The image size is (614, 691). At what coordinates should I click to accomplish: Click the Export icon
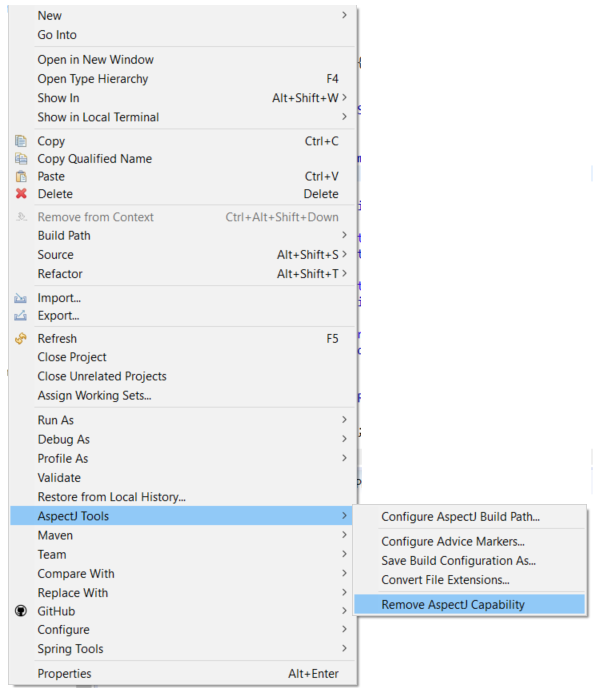20,316
